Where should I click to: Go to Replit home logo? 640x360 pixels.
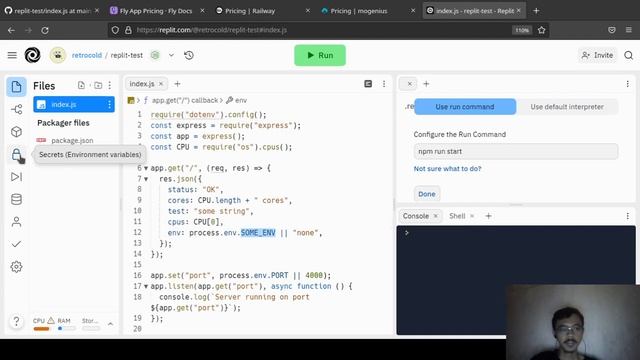click(33, 55)
